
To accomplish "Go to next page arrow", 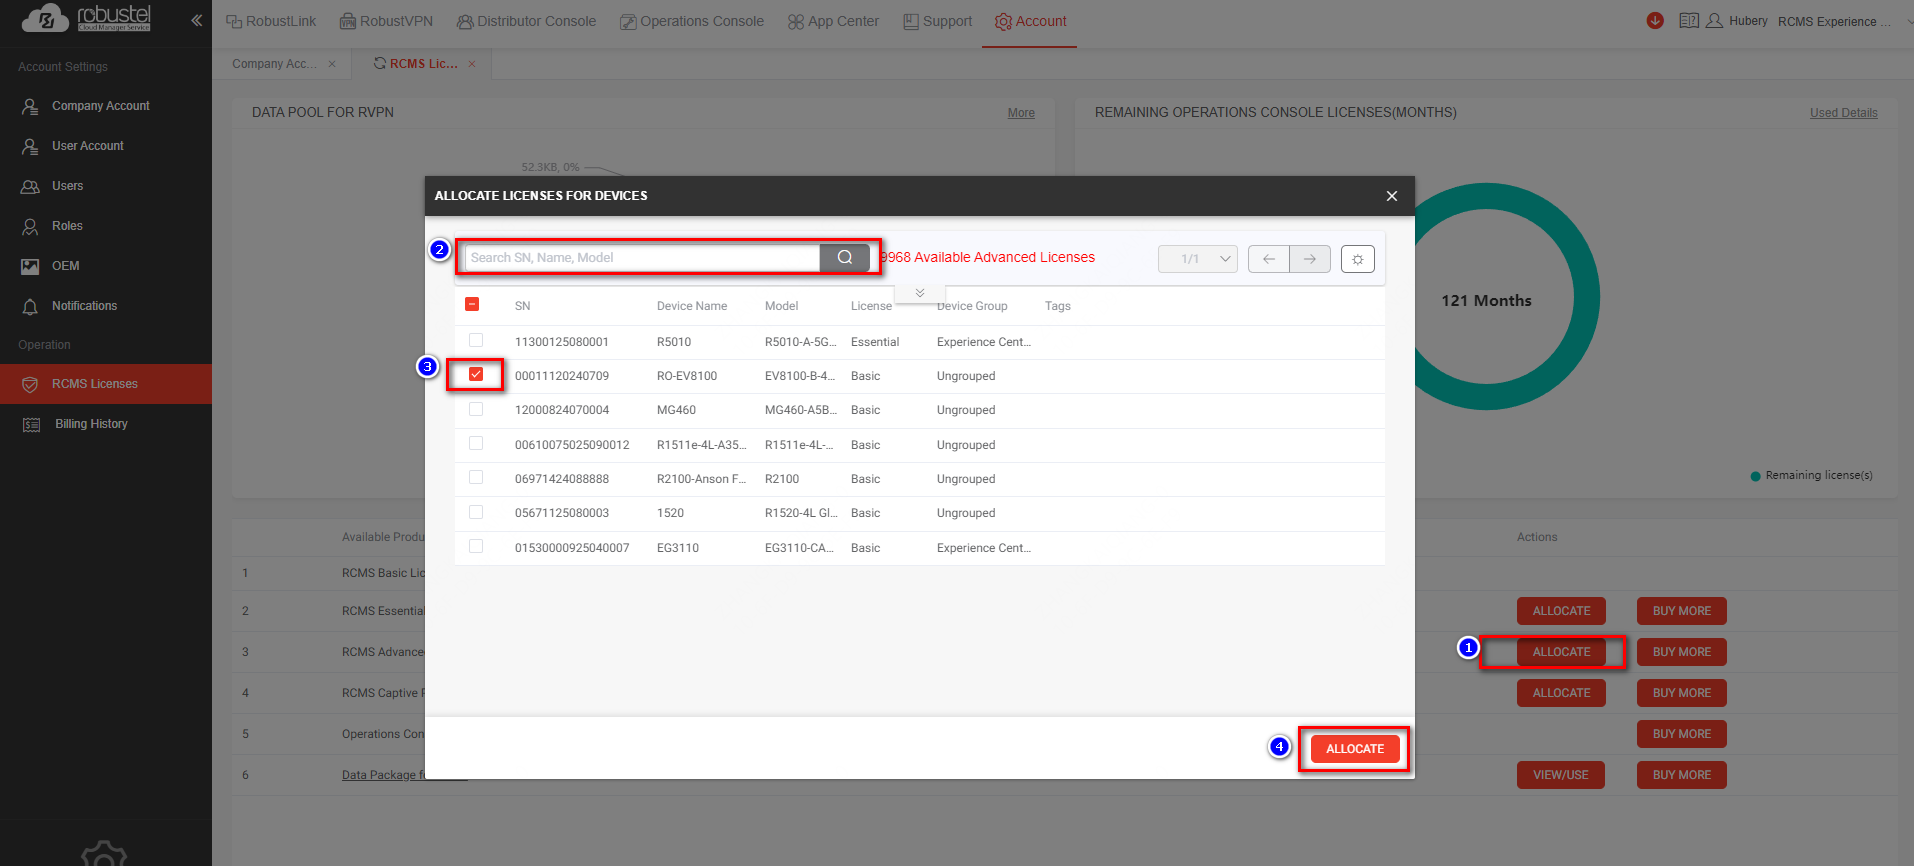I will click(1309, 259).
